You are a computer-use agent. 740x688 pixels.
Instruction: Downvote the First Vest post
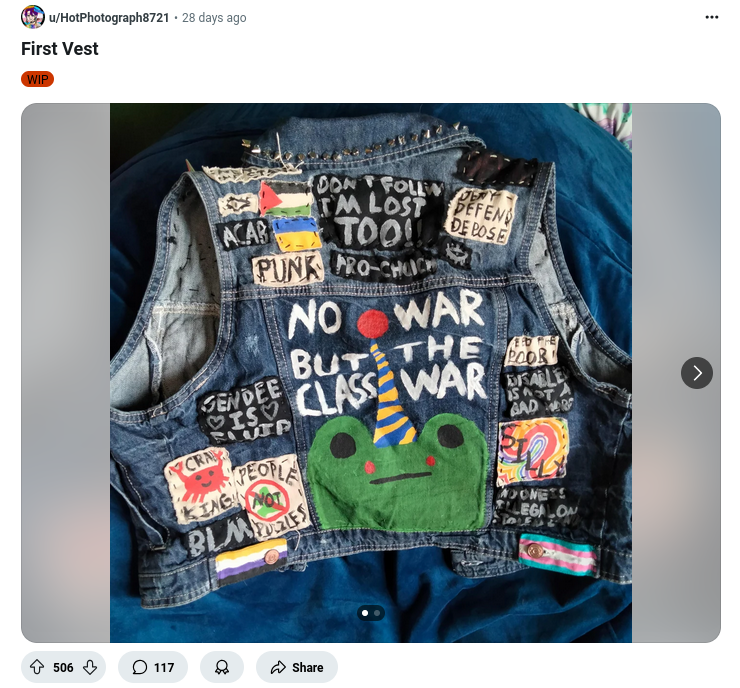point(90,667)
